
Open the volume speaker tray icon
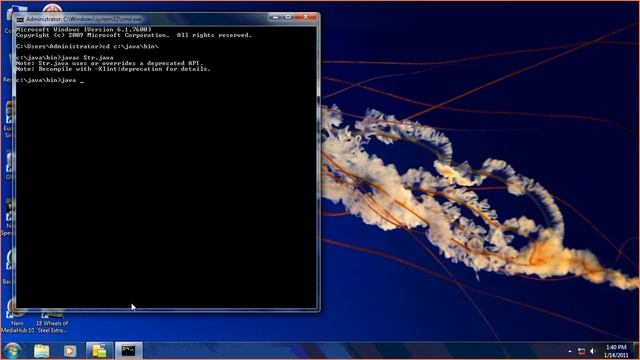[x=593, y=351]
